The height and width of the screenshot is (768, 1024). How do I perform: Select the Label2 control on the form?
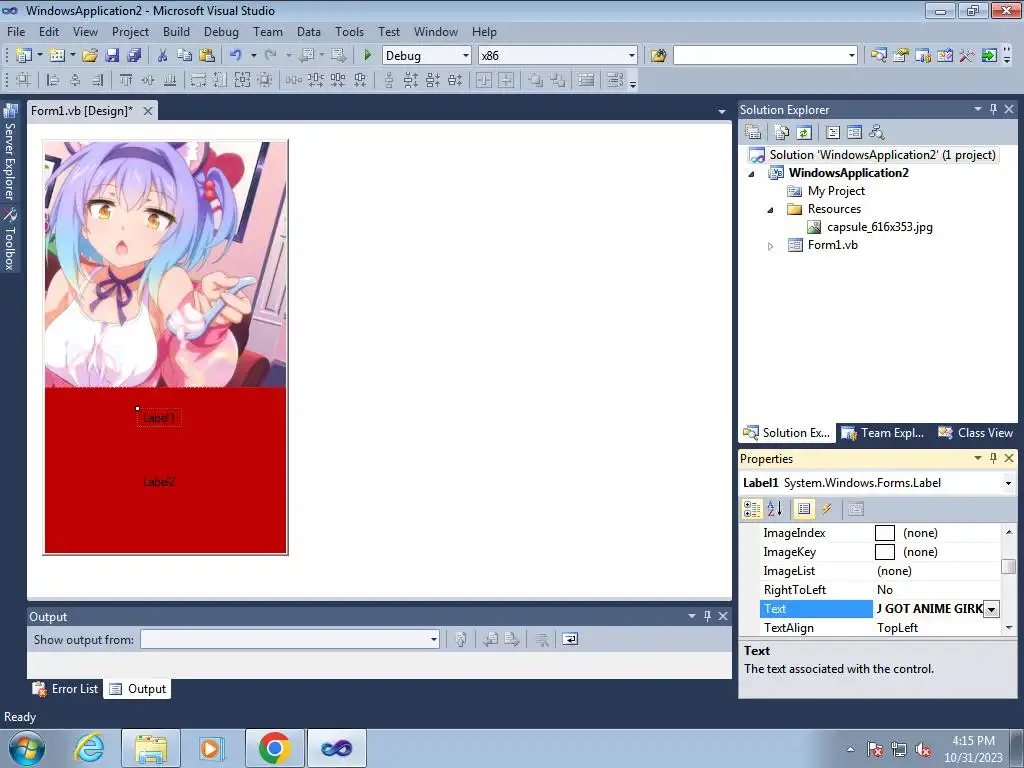pyautogui.click(x=159, y=482)
